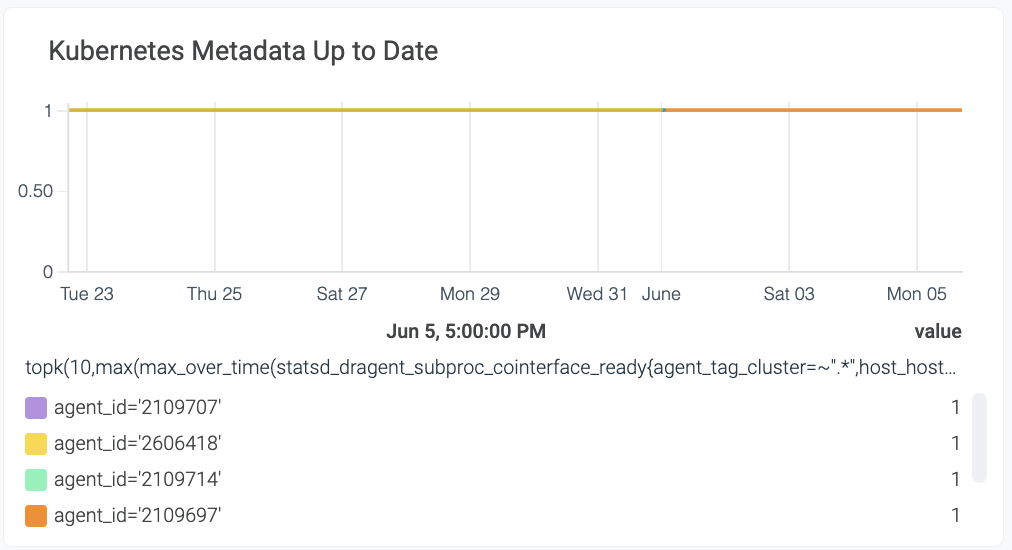Click the Tue 23 axis label
The height and width of the screenshot is (550, 1012).
click(87, 294)
